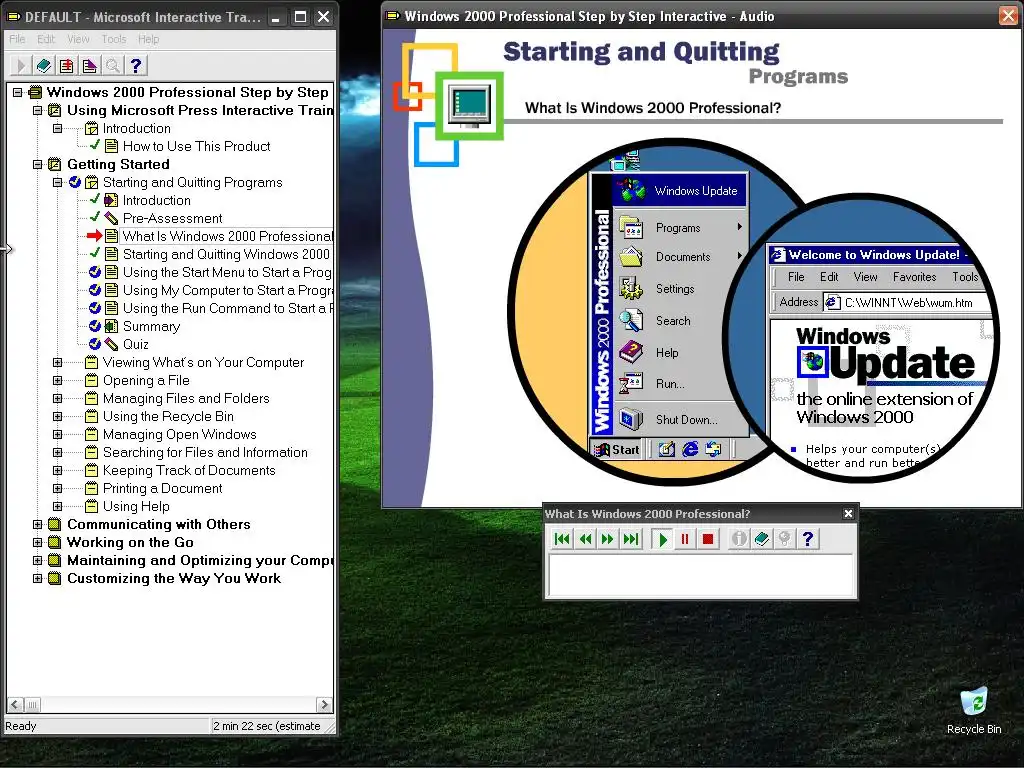Image resolution: width=1024 pixels, height=768 pixels.
Task: Click the book icon beside Working on the Go
Action: coord(55,542)
